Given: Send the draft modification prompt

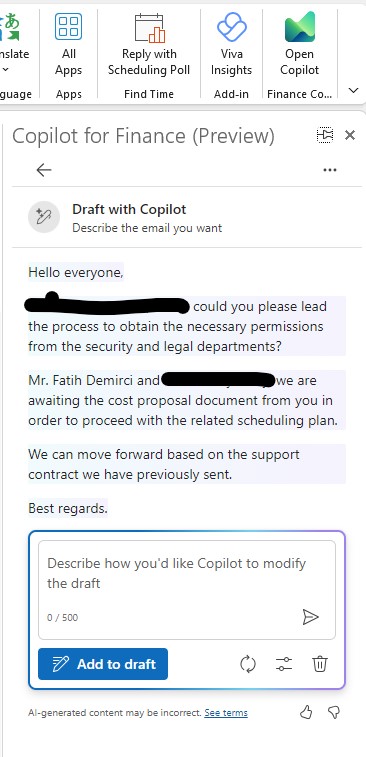Looking at the screenshot, I should [x=310, y=617].
